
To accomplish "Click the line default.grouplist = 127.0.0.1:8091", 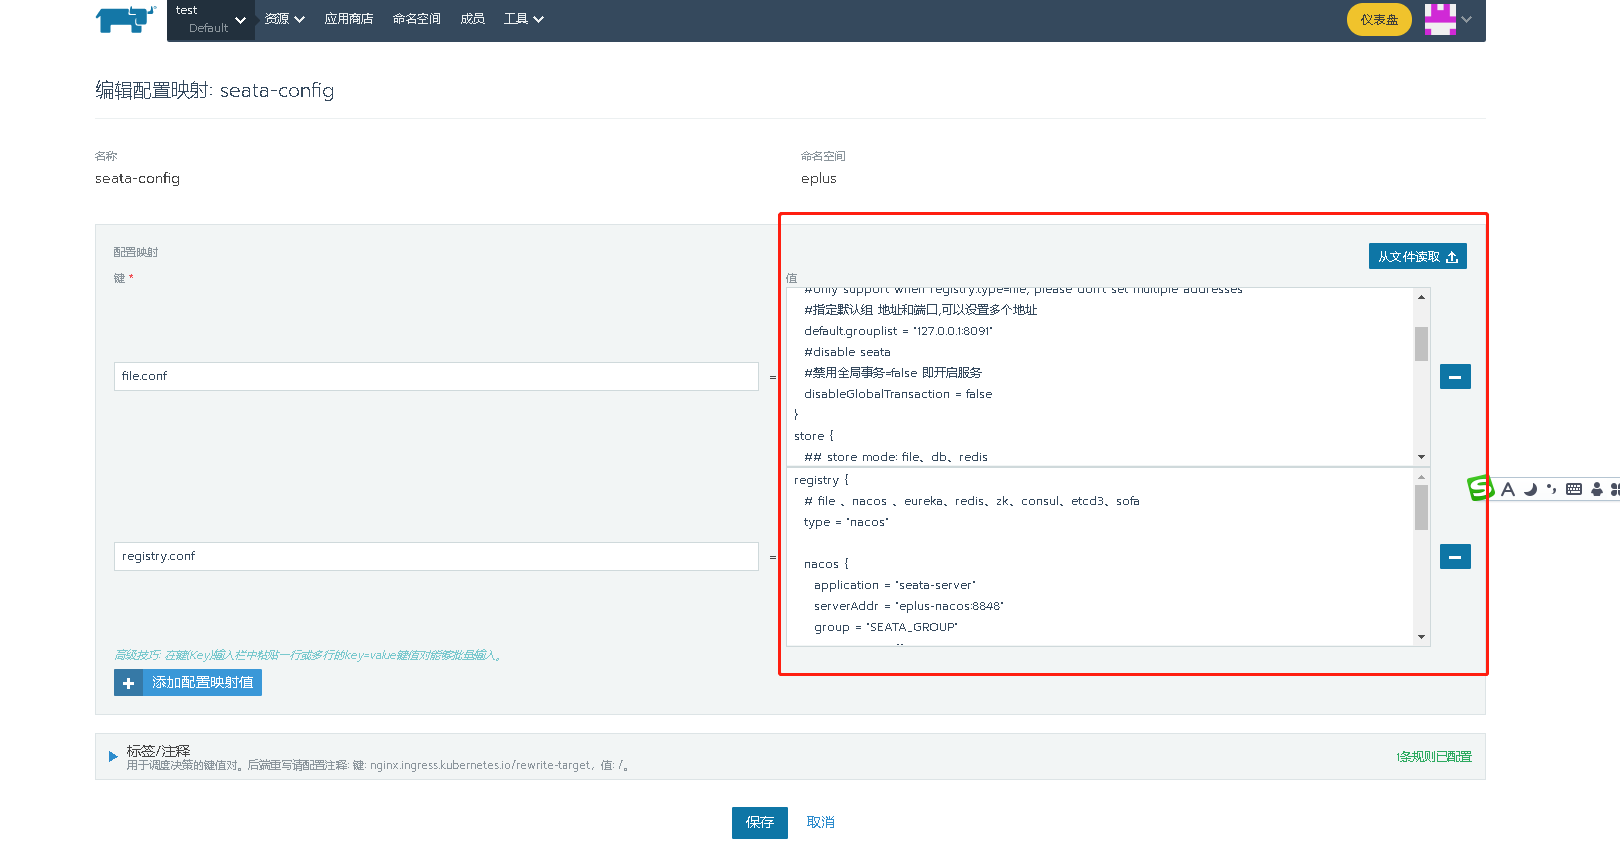I will 898,331.
